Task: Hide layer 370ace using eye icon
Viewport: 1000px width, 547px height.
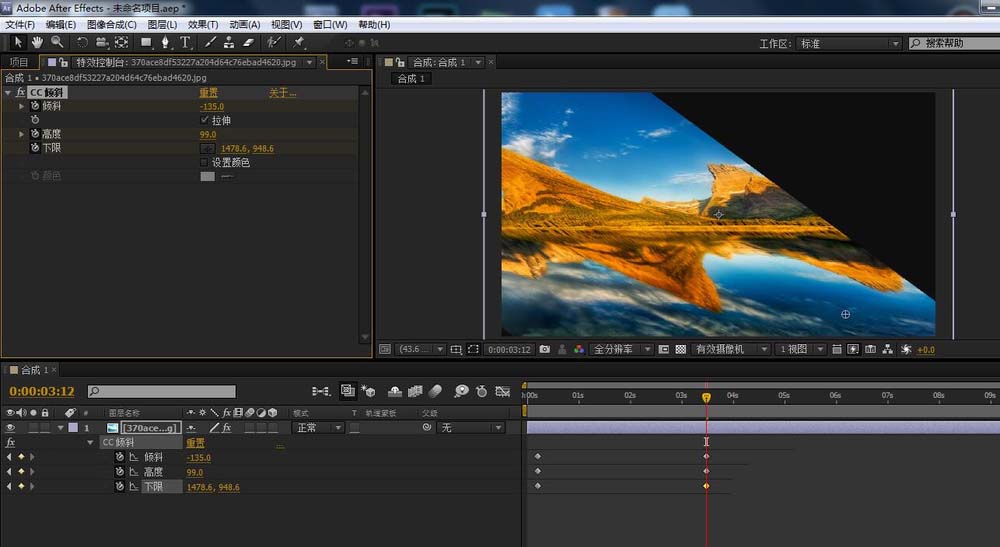Action: pos(10,428)
